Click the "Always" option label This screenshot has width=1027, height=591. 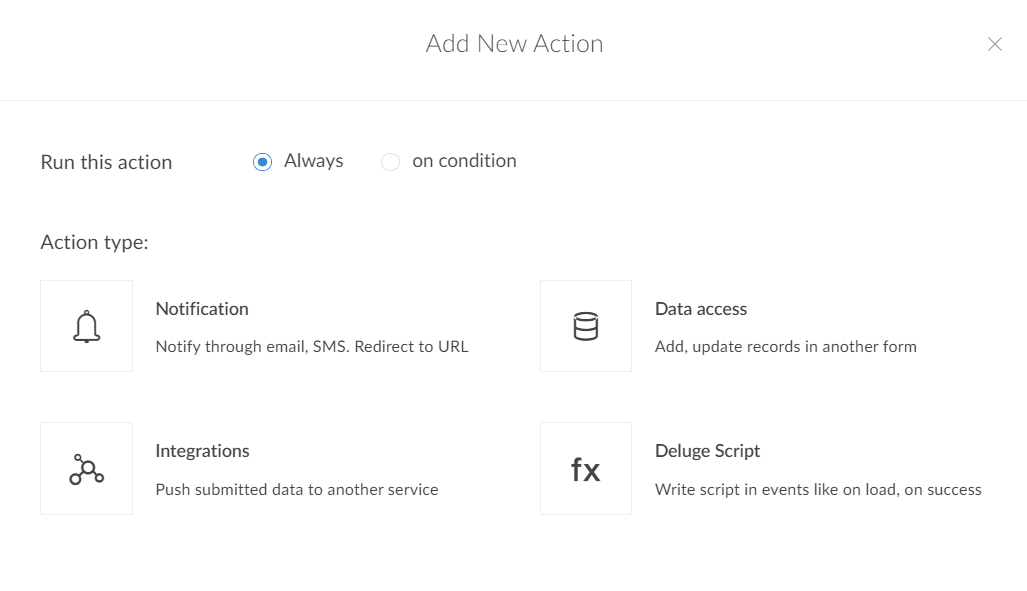coord(313,161)
